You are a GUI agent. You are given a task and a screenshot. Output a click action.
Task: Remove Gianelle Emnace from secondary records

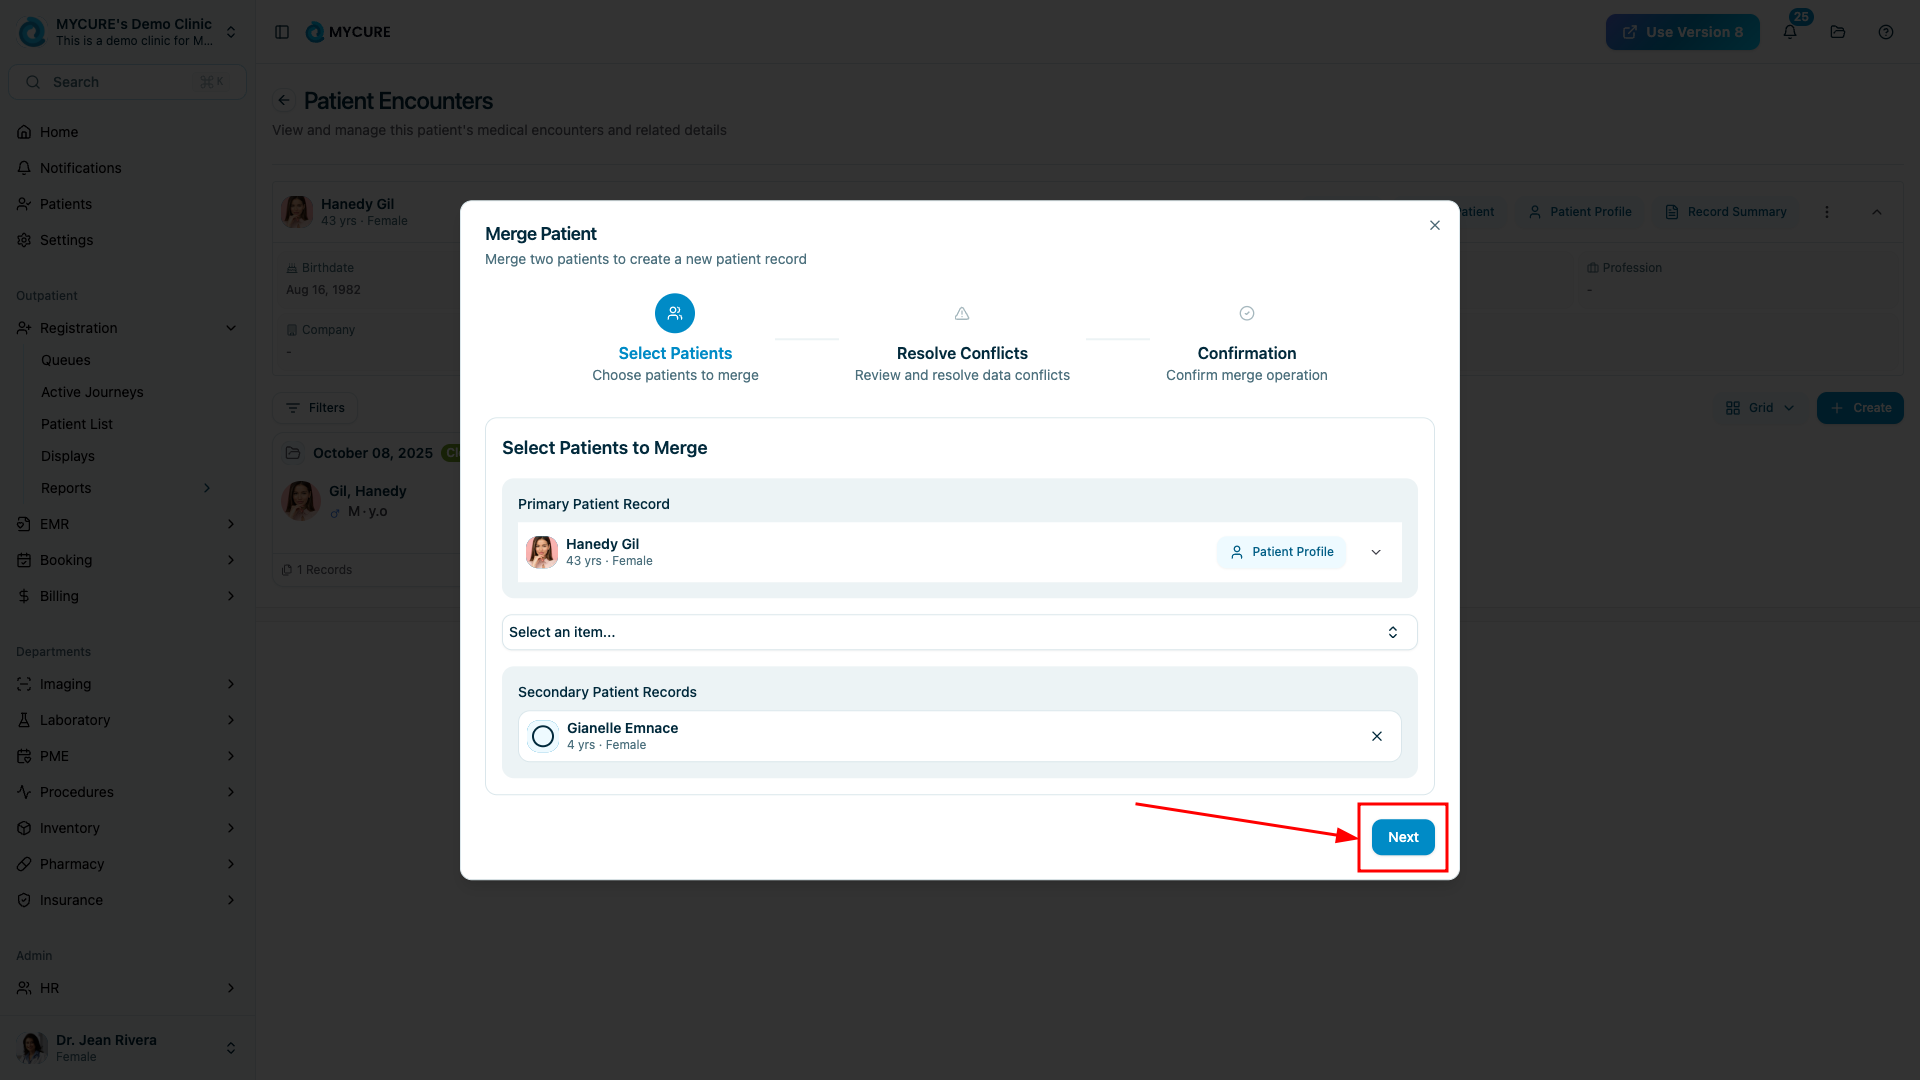click(1377, 736)
